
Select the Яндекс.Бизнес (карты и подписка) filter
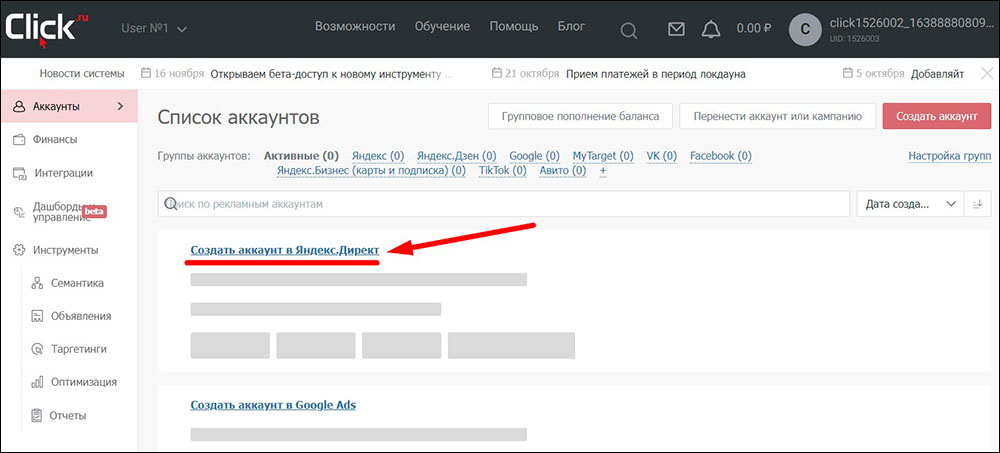tap(371, 171)
